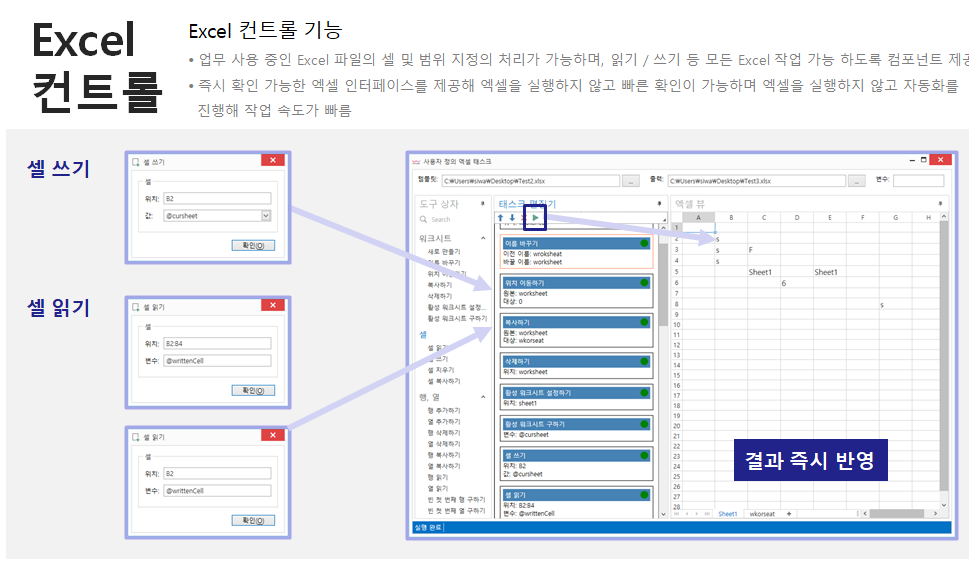This screenshot has height=569, width=969.
Task: Move the selected task up with the up arrow
Action: (501, 217)
